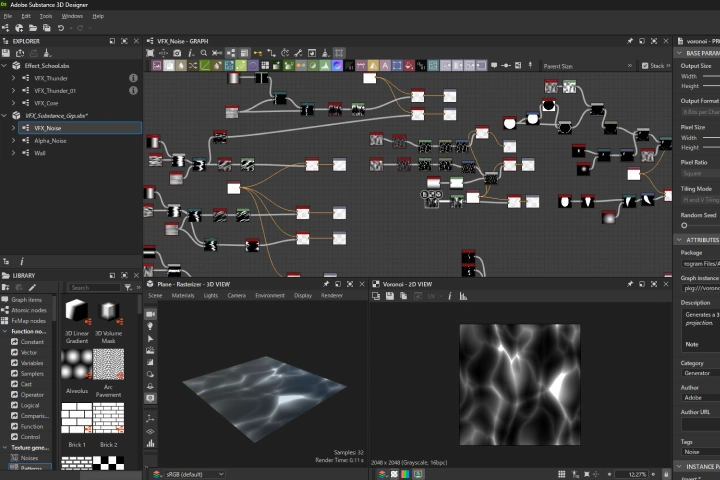
Task: Click the open folder icon in main toolbar
Action: click(x=33, y=28)
